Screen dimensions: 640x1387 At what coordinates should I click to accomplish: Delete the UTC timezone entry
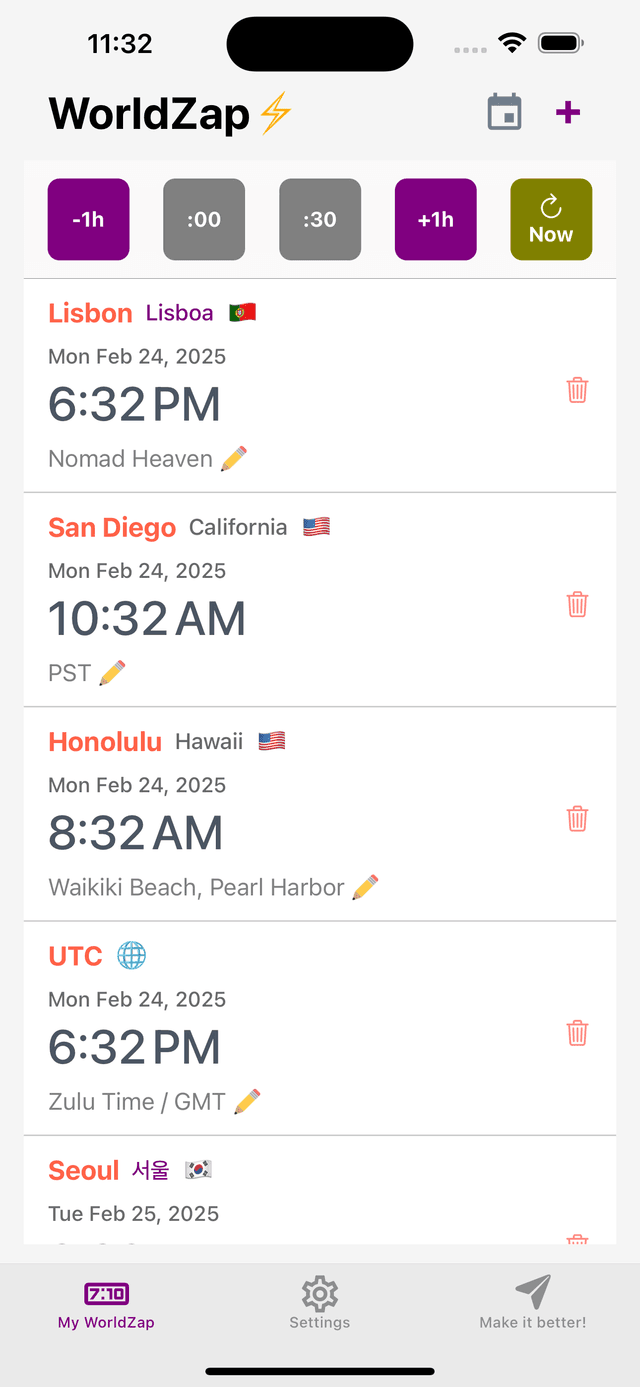click(x=577, y=1032)
